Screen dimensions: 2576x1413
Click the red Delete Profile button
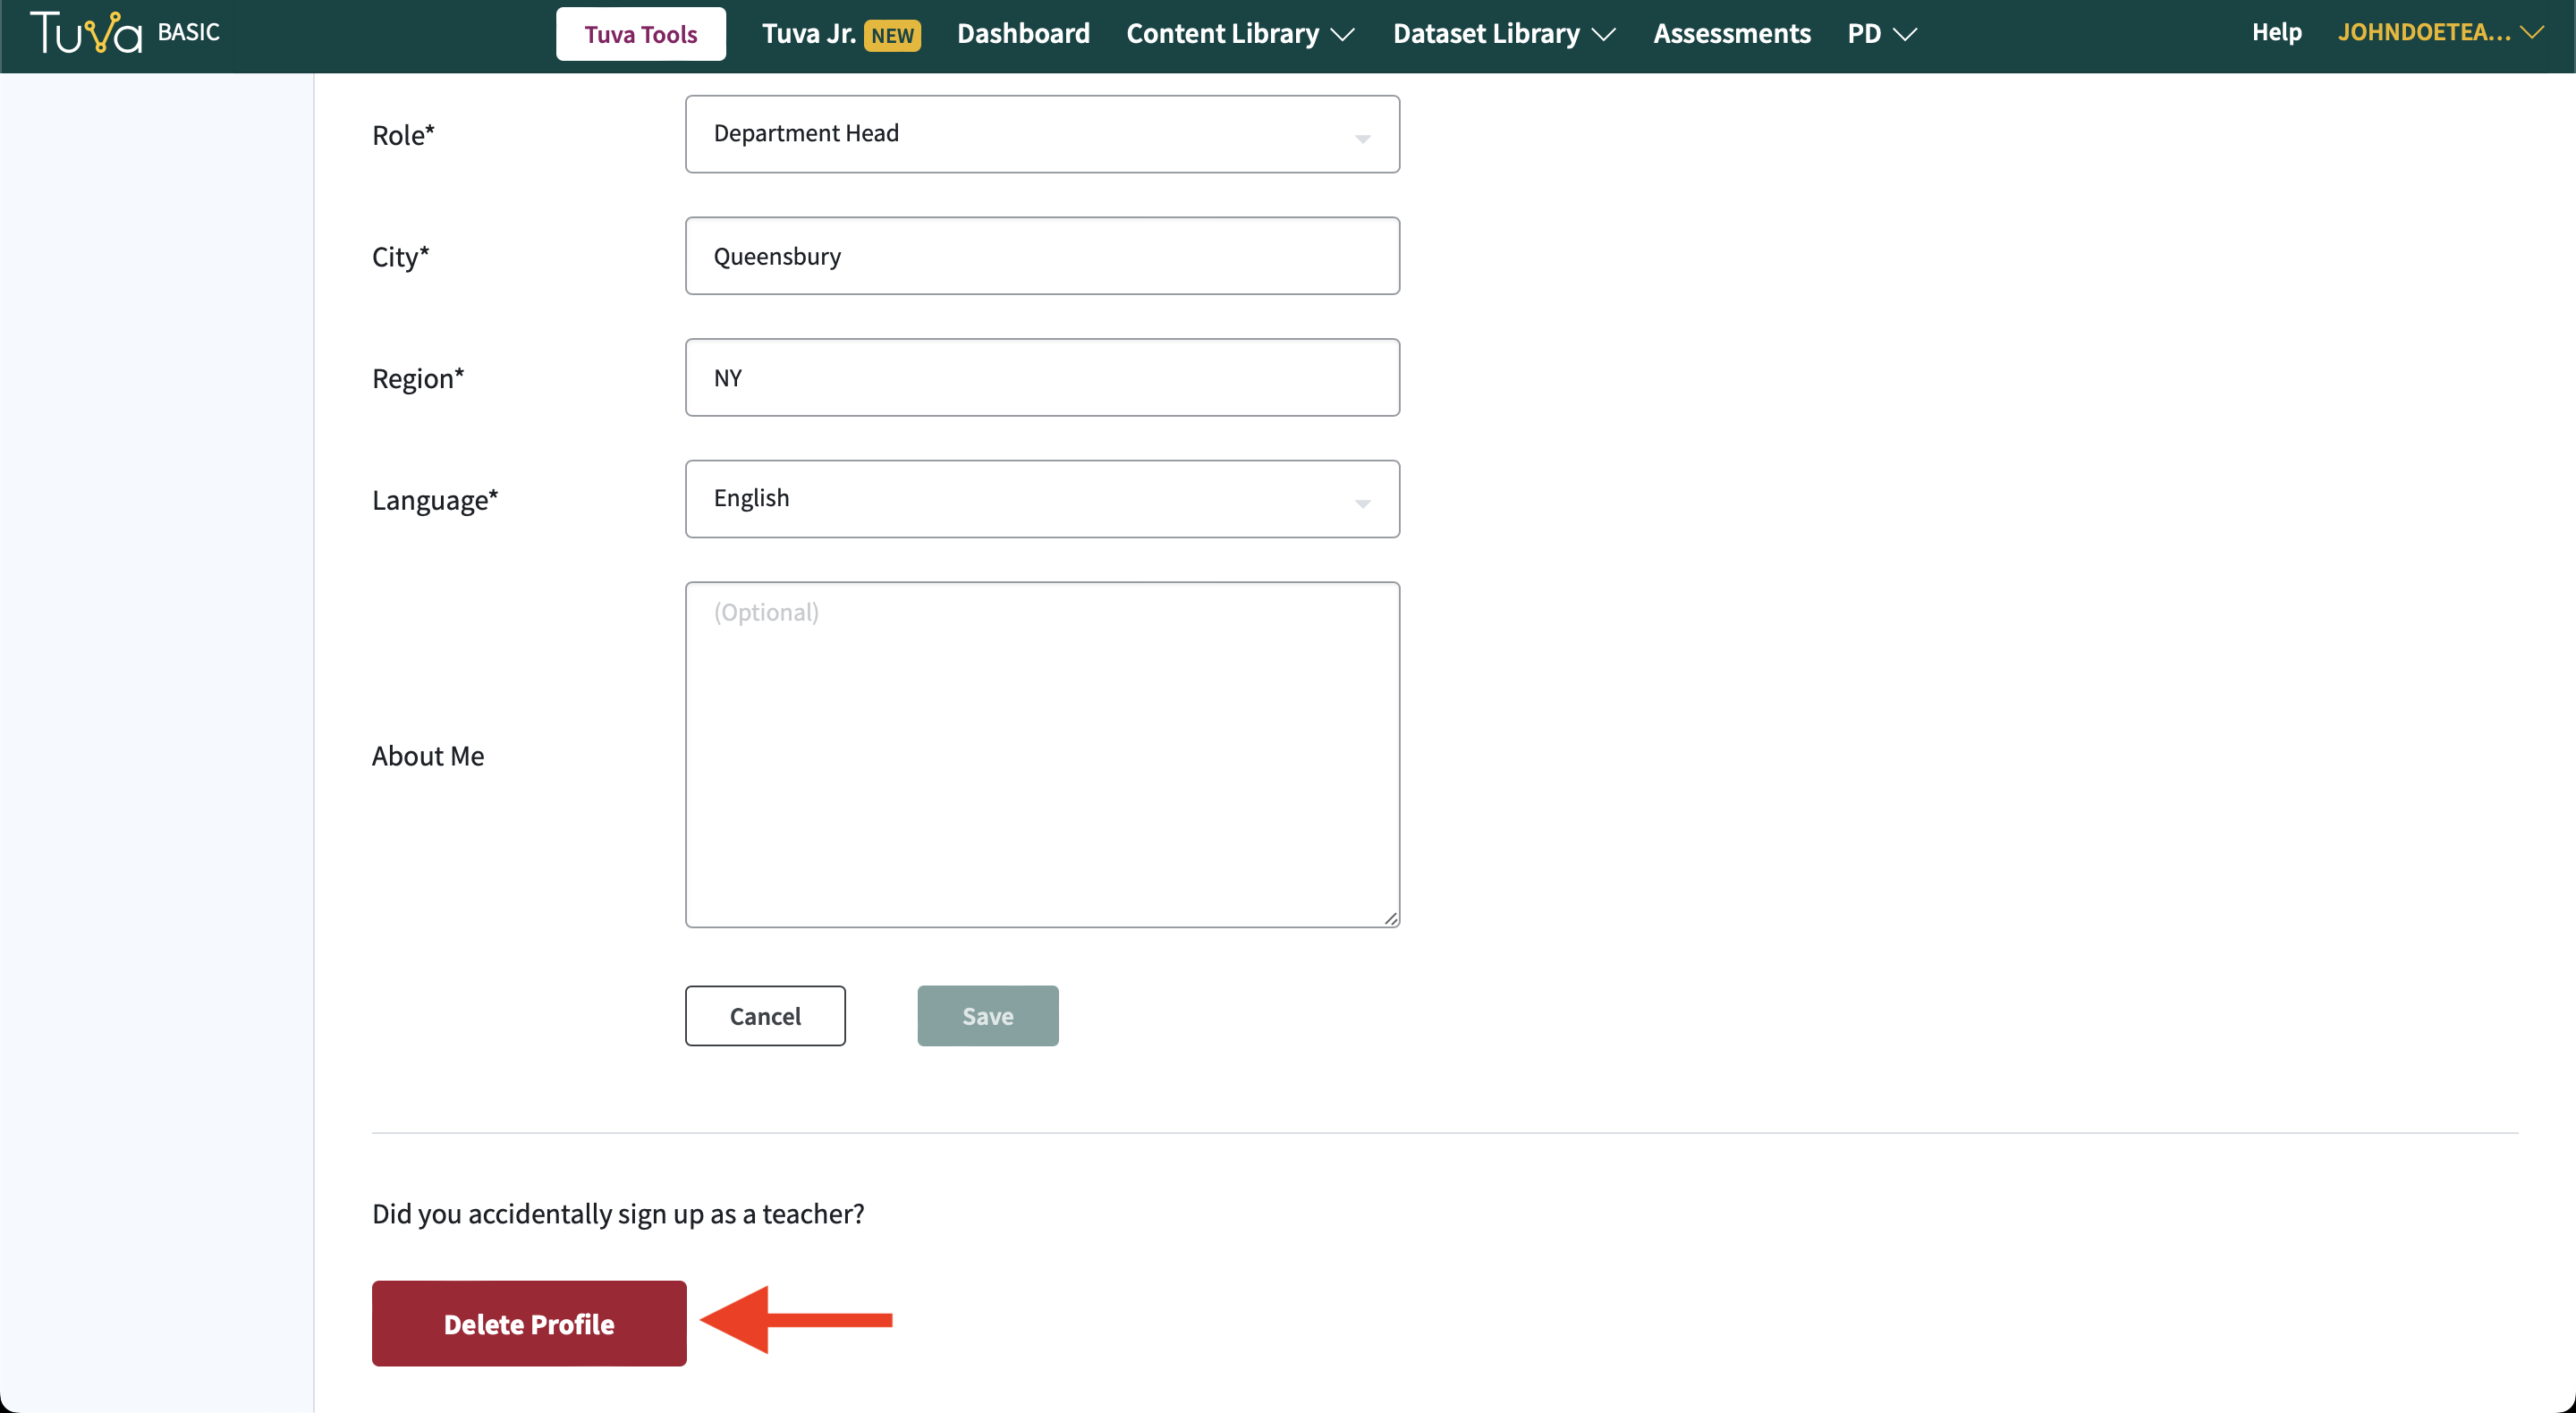pos(529,1323)
